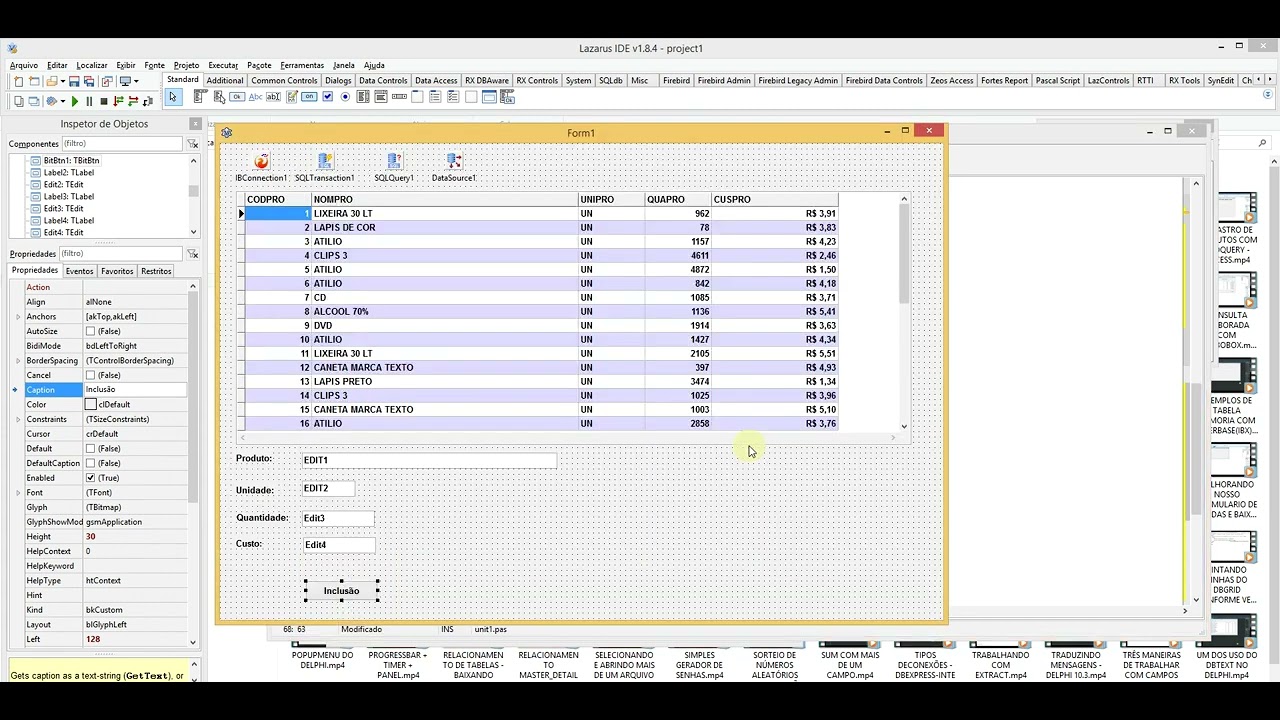Select the TScrollBar palette component
The image size is (1280, 720).
click(399, 97)
